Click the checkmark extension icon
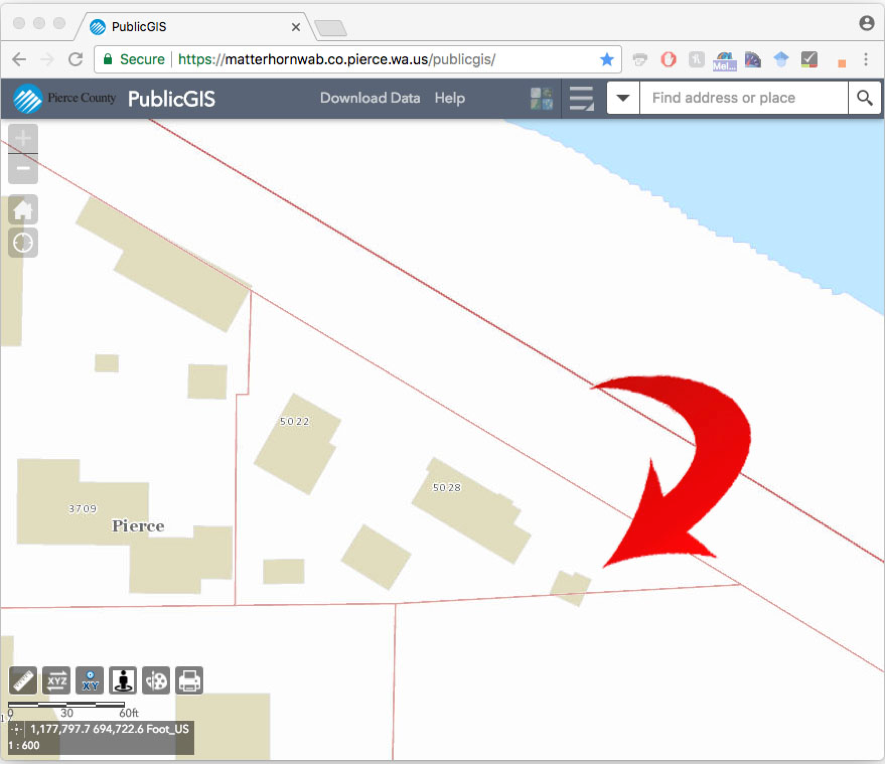 click(x=809, y=59)
